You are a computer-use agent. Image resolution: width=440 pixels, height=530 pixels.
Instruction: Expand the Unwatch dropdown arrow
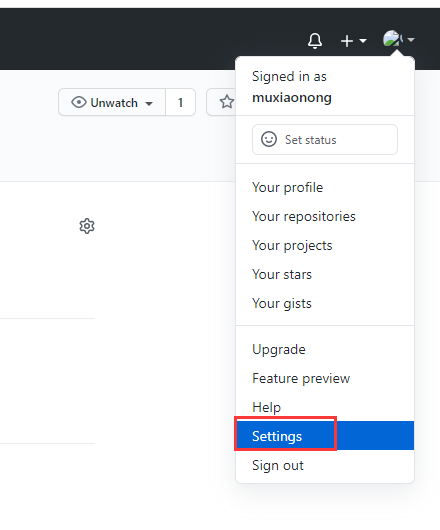click(149, 103)
